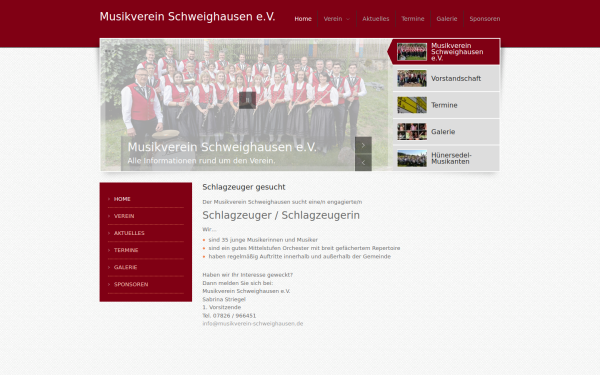Pause the slideshow with the center pause button

[x=247, y=100]
